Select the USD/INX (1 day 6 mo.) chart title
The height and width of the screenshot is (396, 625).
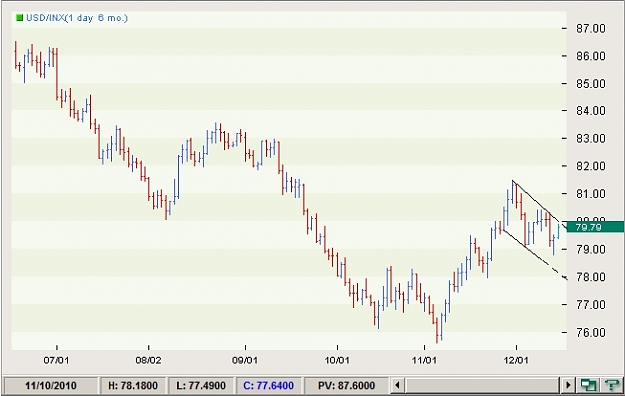[77, 18]
